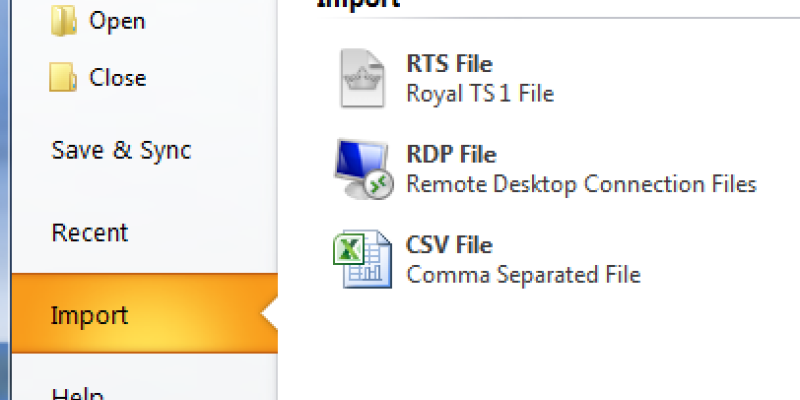This screenshot has width=800, height=400.
Task: Click the closed folder icon beside Close
Action: (x=63, y=78)
